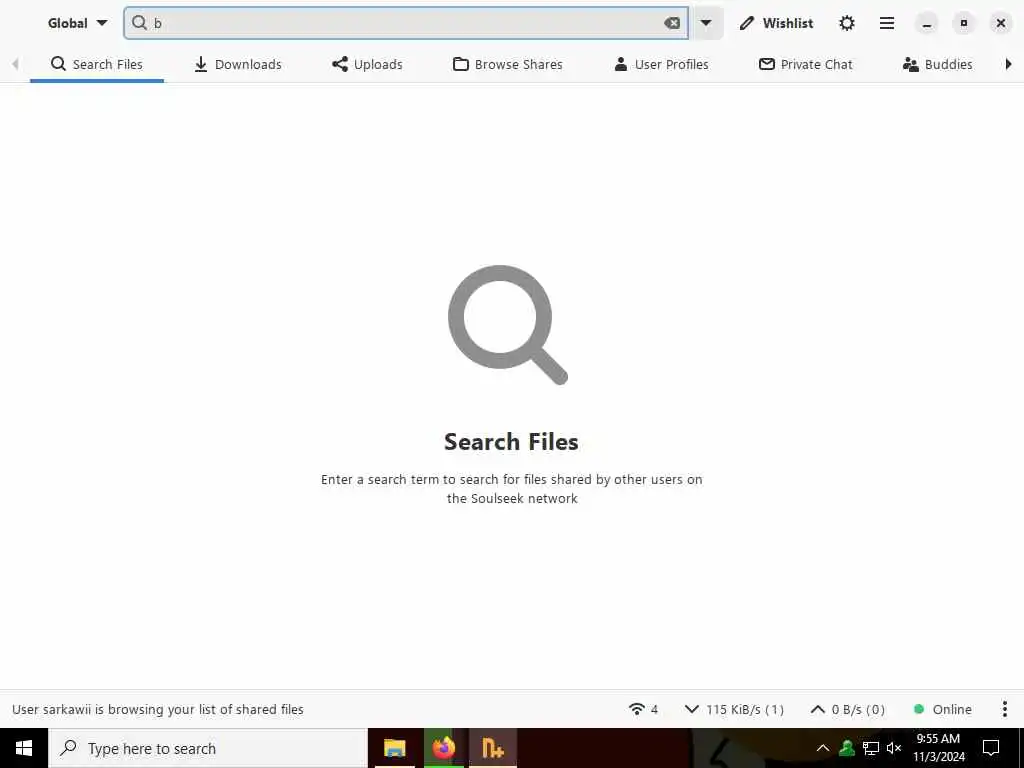Close the Nicotine+ window
This screenshot has height=768, width=1024.
[1000, 23]
